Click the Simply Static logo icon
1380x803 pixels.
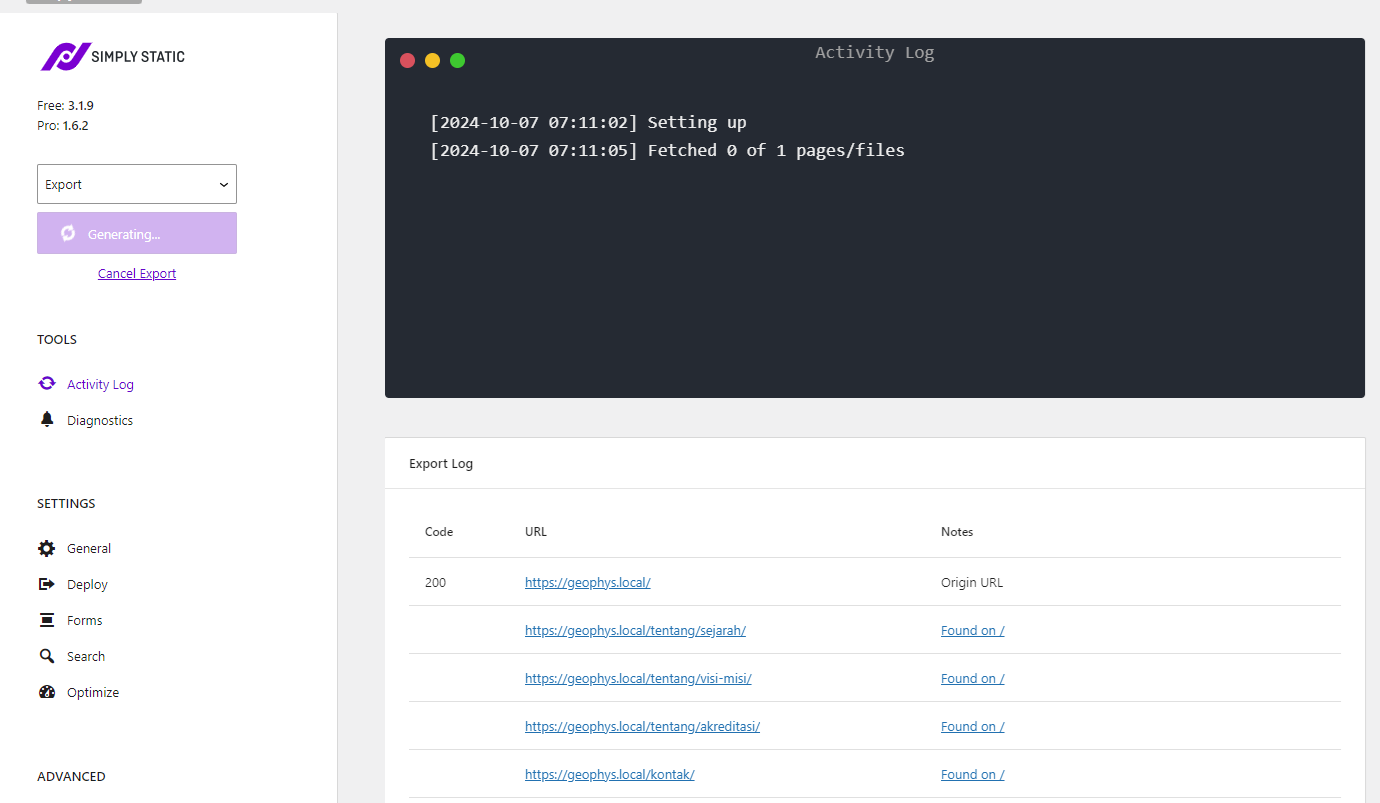[64, 57]
